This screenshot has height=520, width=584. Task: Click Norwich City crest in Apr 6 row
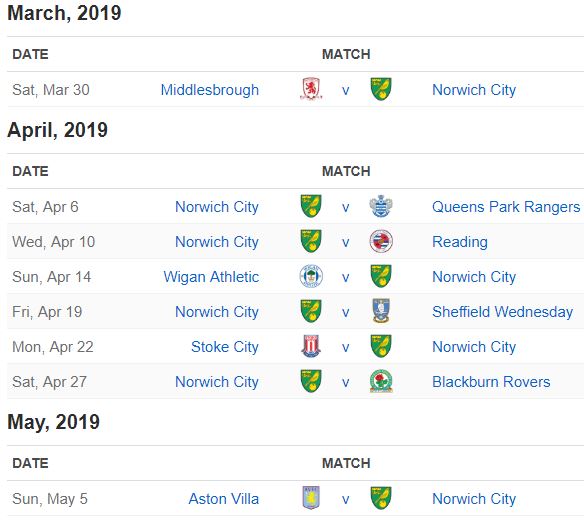tap(311, 206)
